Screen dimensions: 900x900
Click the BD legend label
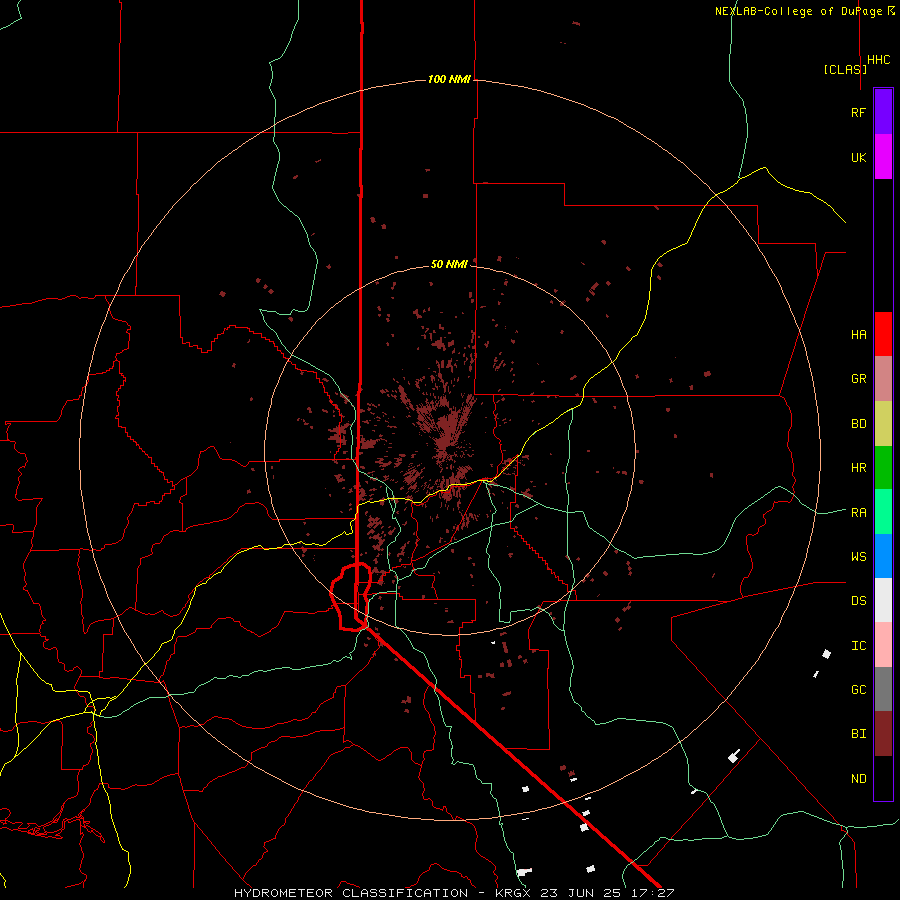[858, 424]
